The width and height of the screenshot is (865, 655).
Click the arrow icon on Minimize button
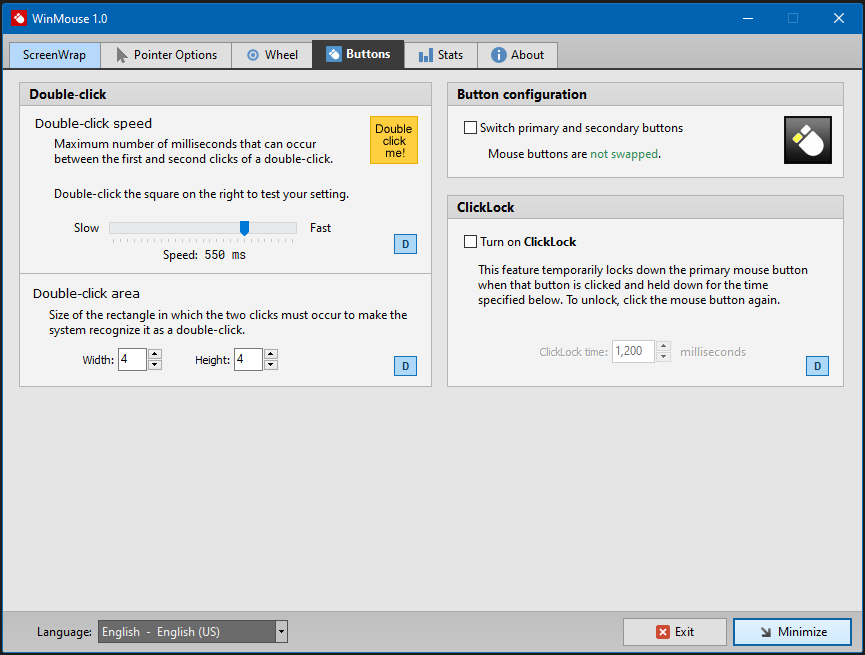click(x=766, y=632)
